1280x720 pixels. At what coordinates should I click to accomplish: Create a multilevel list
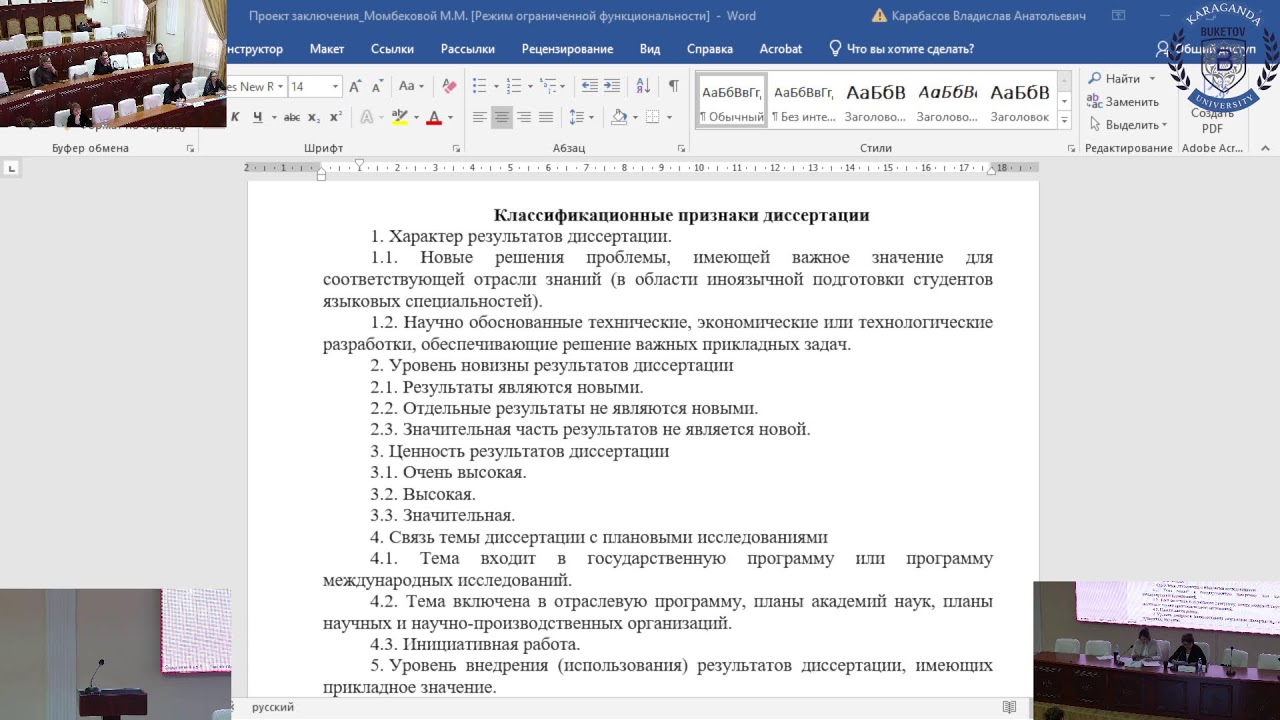(x=547, y=86)
